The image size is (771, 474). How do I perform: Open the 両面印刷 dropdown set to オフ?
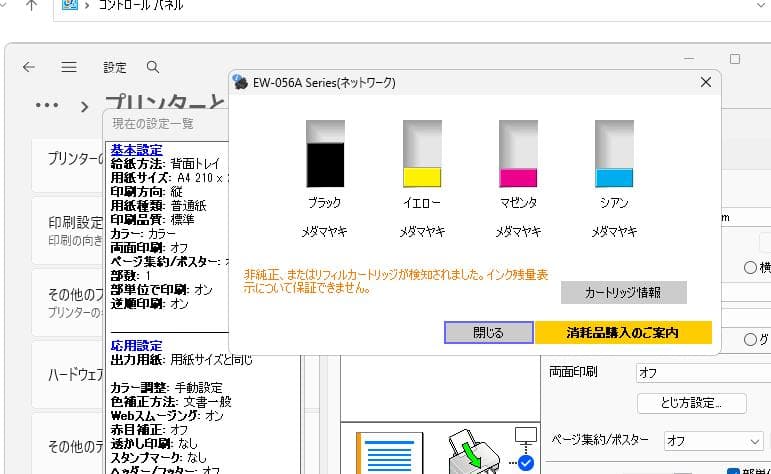[703, 373]
